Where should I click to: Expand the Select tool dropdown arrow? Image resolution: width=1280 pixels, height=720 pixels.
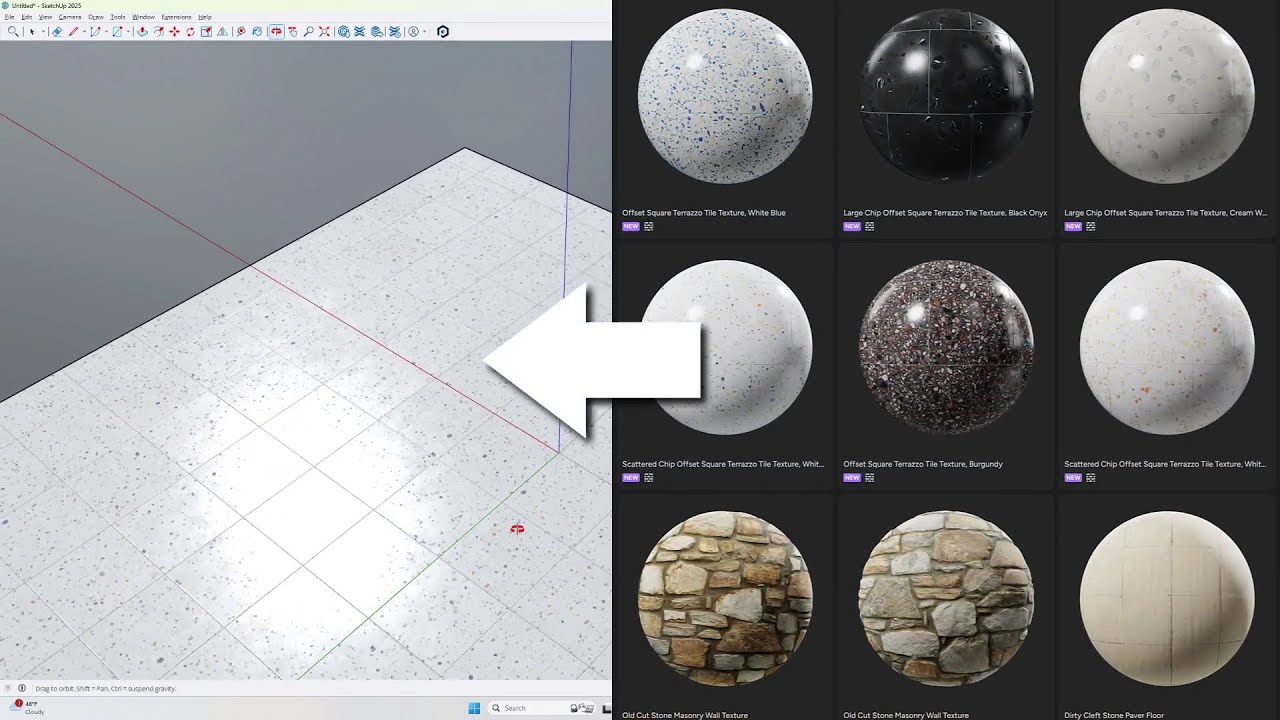[43, 32]
